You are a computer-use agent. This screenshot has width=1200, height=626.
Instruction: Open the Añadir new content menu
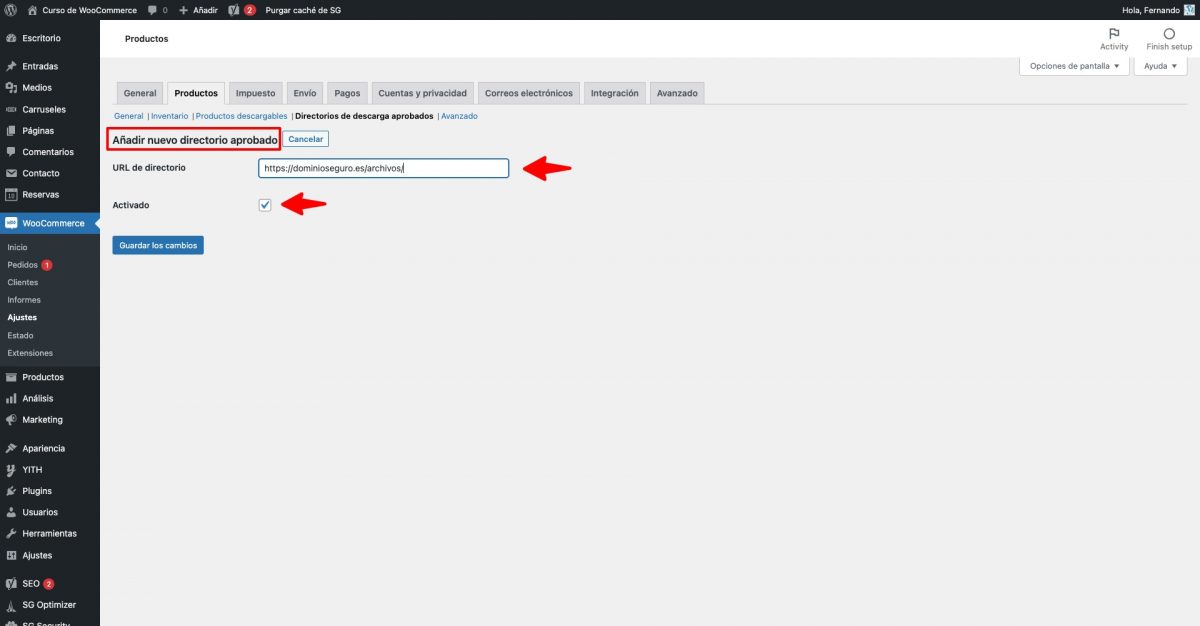click(x=198, y=10)
